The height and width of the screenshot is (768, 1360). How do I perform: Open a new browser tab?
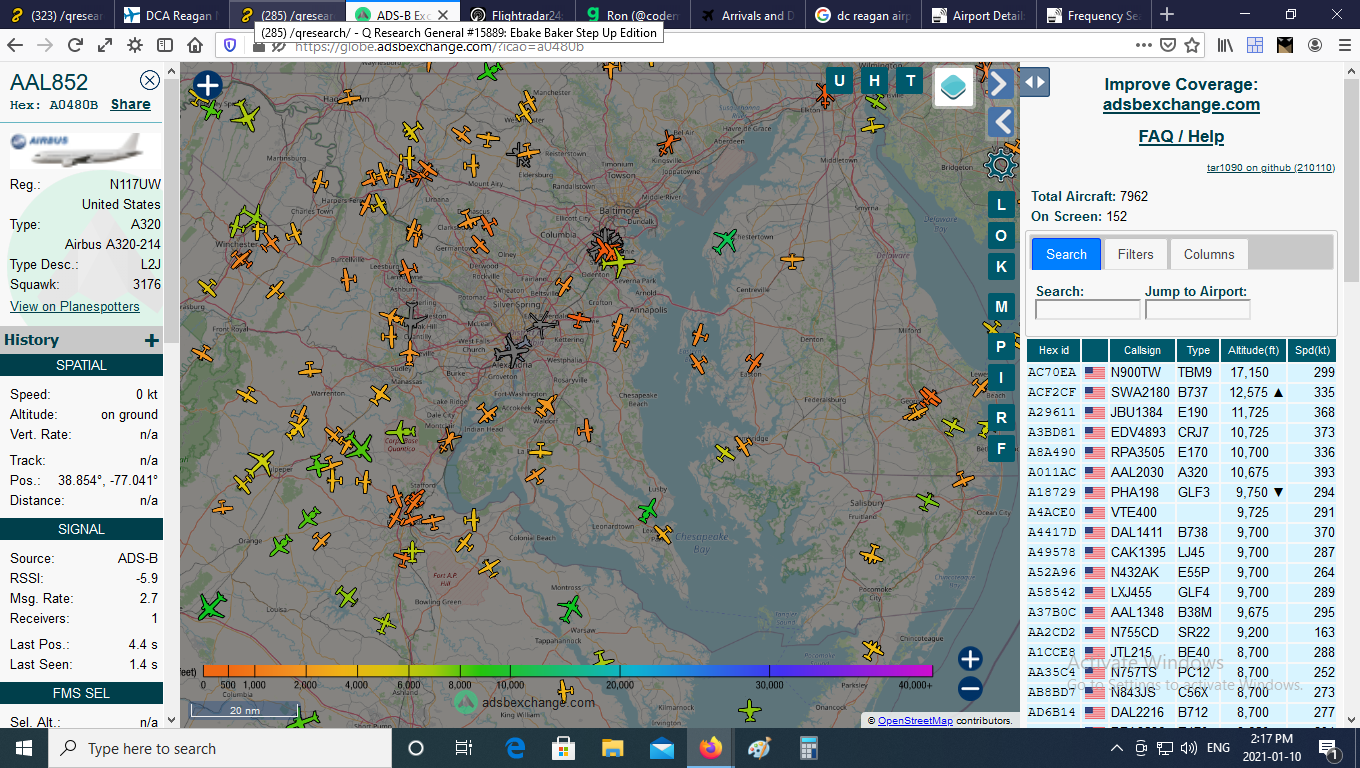[x=1166, y=15]
